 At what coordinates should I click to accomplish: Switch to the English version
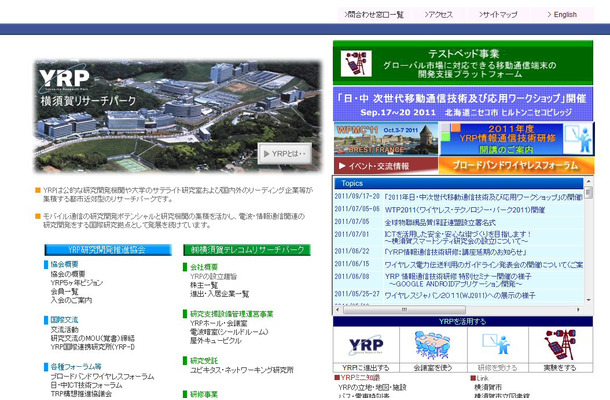(562, 15)
